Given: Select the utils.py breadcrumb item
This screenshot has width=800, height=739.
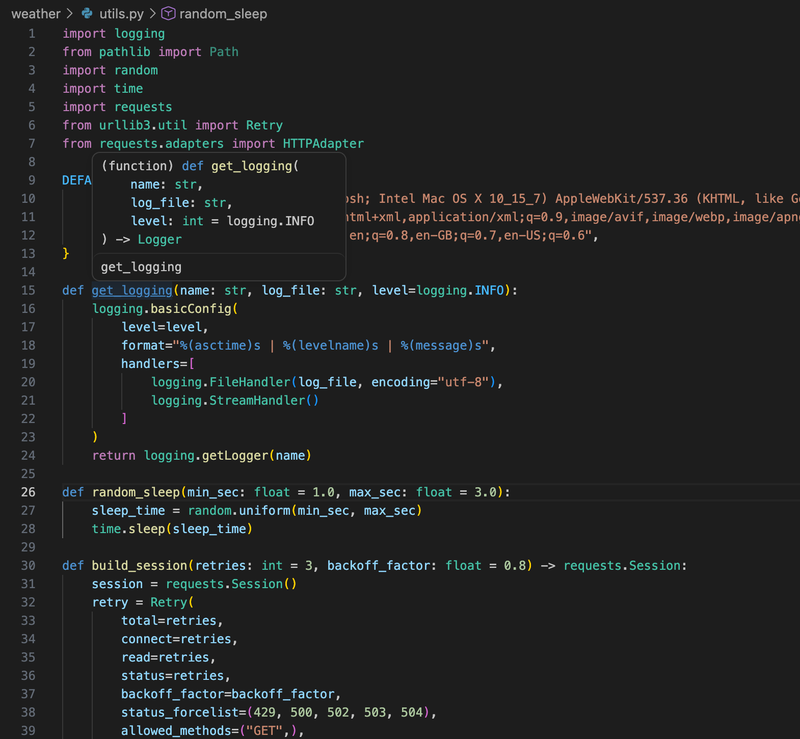Looking at the screenshot, I should [121, 14].
